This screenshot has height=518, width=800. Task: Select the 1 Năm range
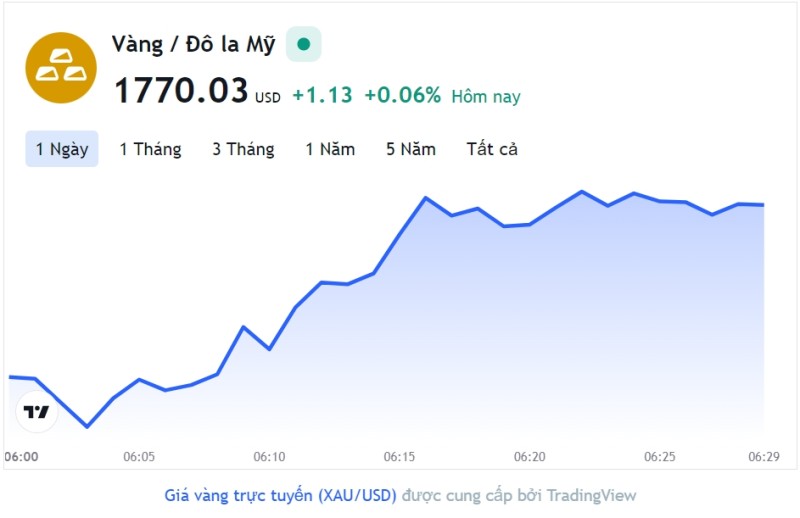coord(330,149)
